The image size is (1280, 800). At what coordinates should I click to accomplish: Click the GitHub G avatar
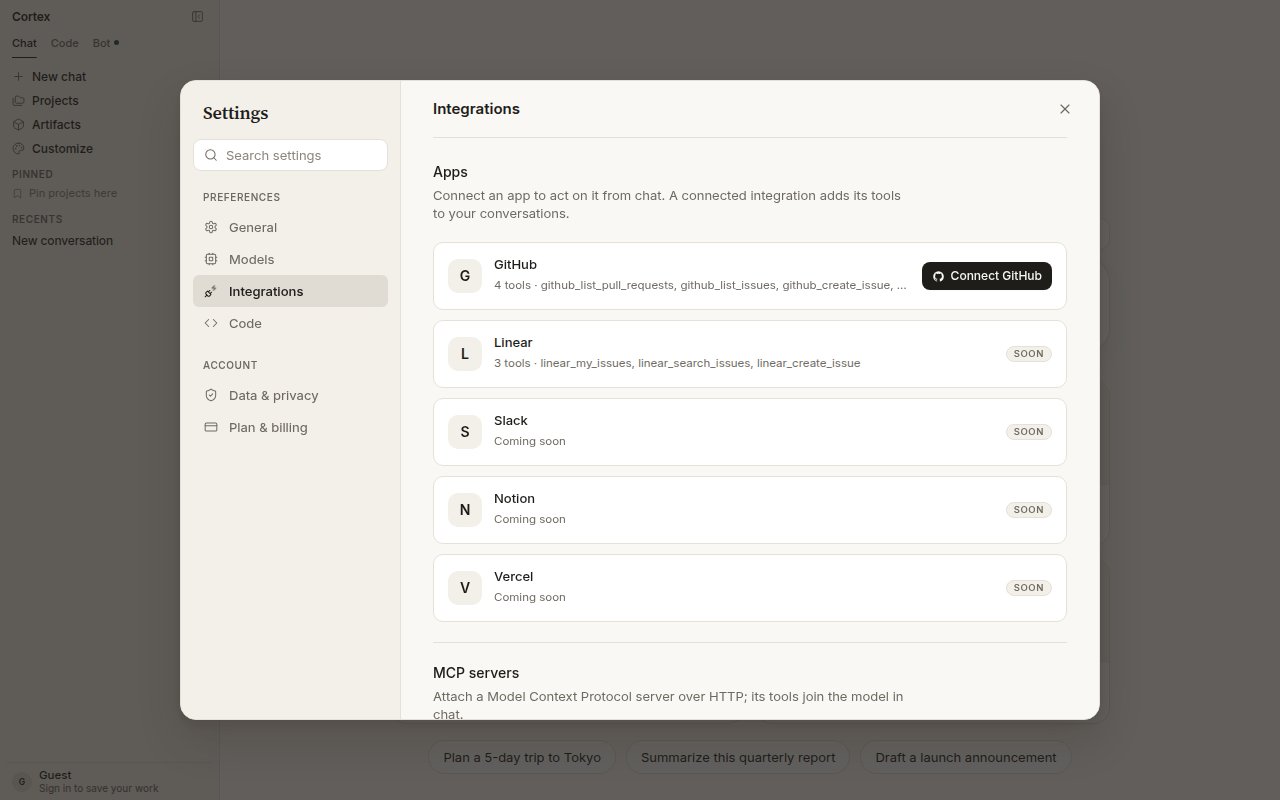(465, 276)
